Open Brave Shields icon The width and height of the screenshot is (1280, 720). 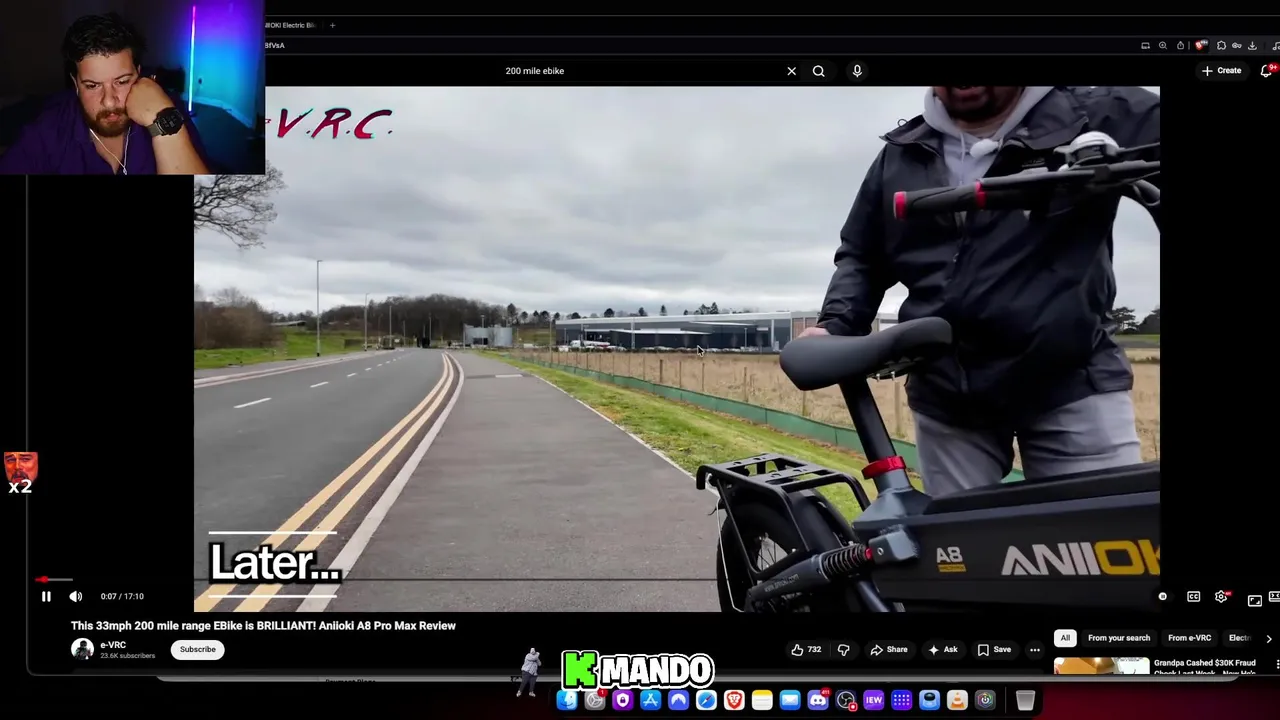[1201, 46]
